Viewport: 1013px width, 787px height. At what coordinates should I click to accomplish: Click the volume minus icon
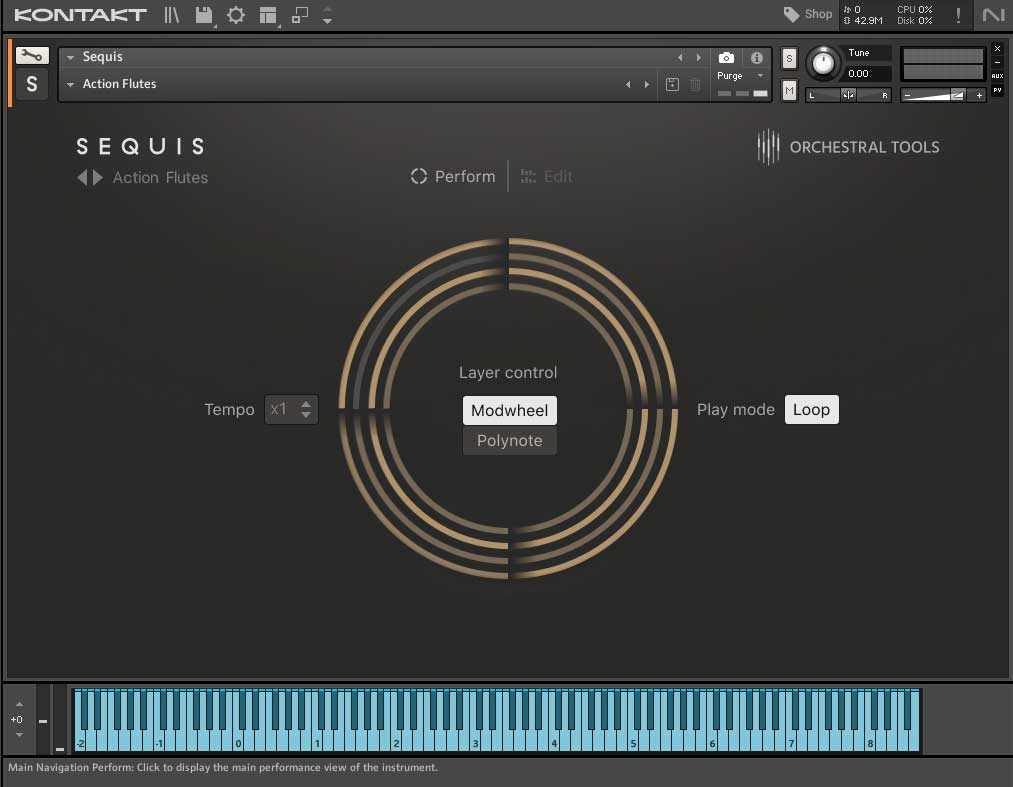click(x=908, y=96)
